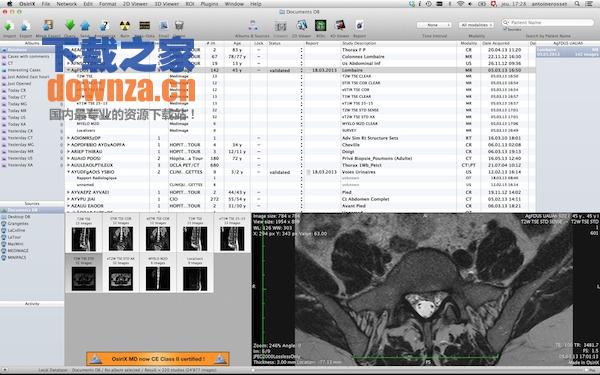Open the Meta-Data viewer icon
The image size is (600, 375).
(x=145, y=26)
